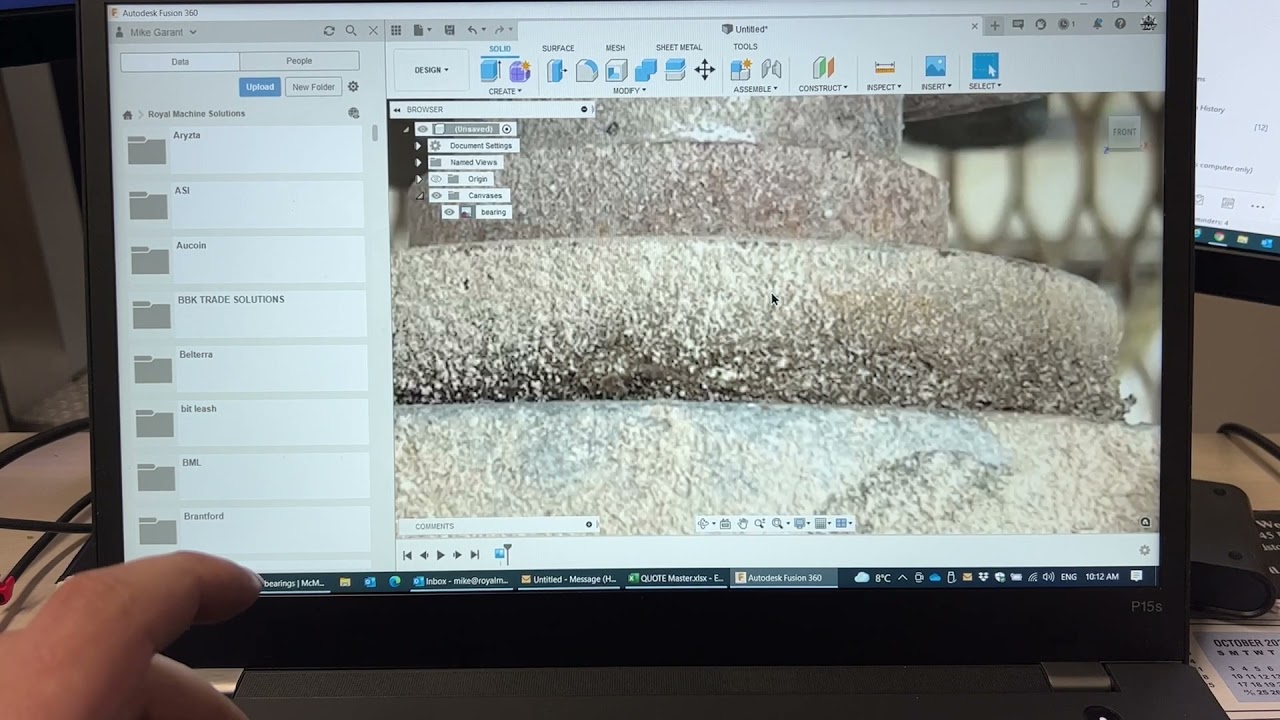Screen dimensions: 1280x720
Task: Click the New Folder button
Action: point(313,87)
